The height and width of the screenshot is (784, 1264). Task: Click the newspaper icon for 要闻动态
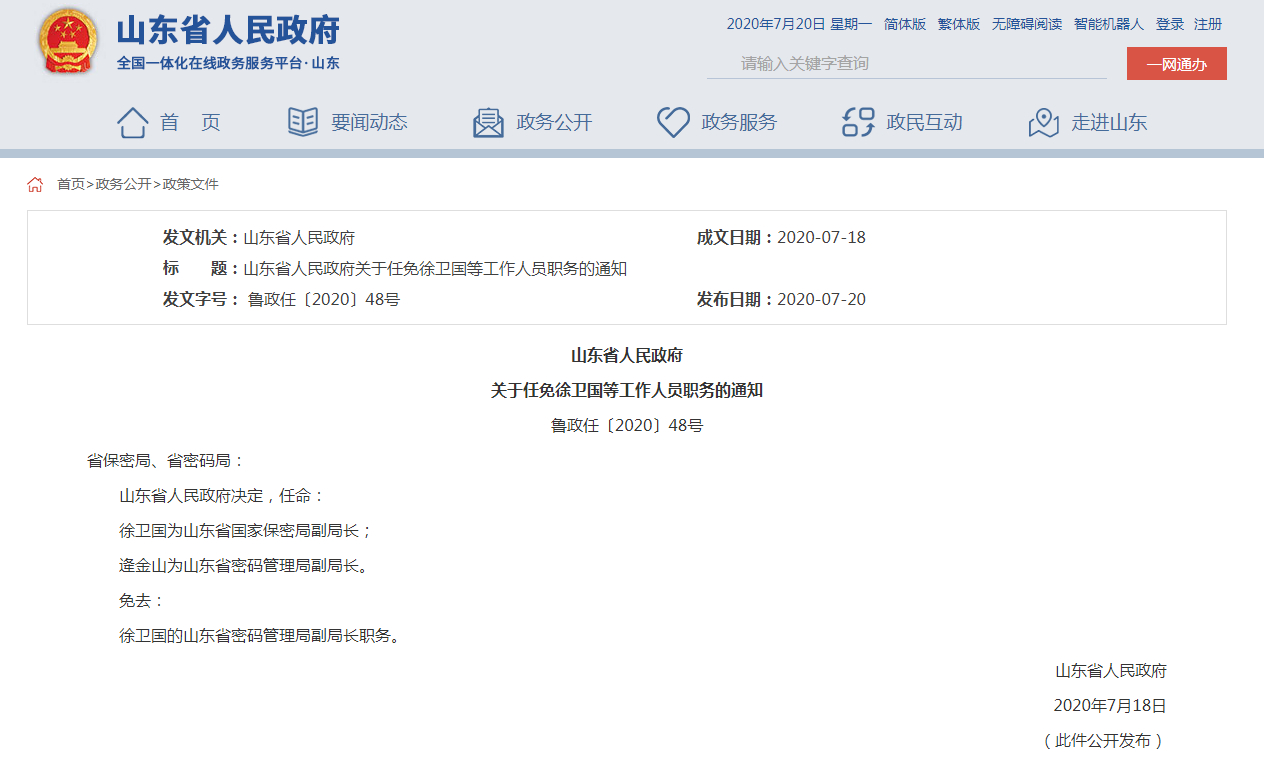[x=303, y=122]
